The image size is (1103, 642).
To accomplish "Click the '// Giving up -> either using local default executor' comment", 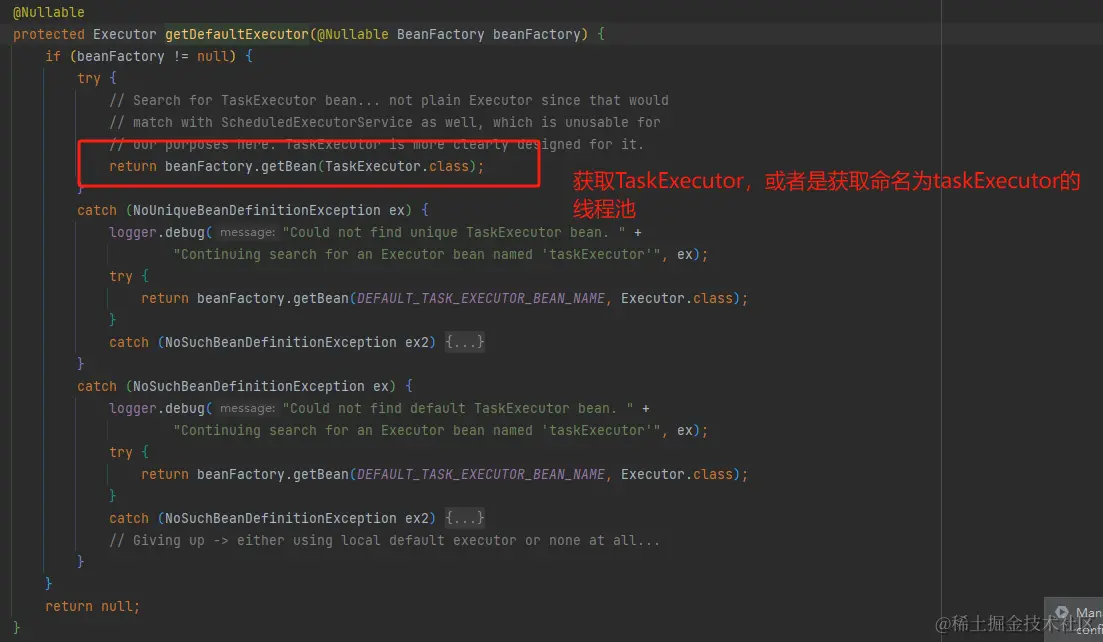I will pos(385,541).
